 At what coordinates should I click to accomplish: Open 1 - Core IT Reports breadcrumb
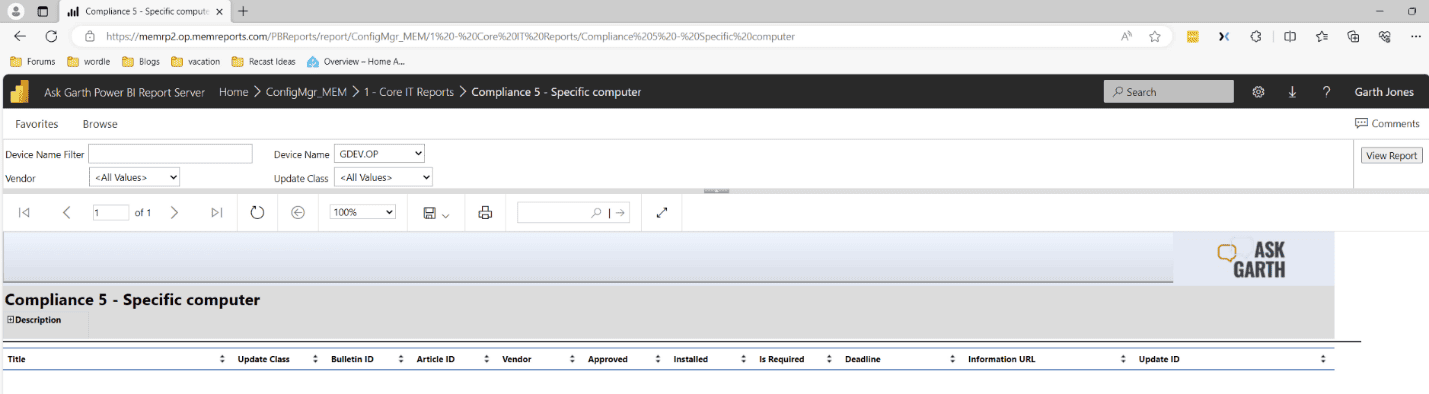tap(409, 92)
